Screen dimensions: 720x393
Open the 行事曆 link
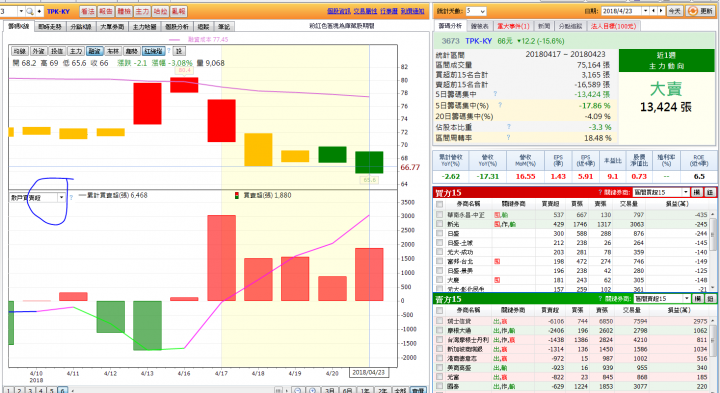pyautogui.click(x=389, y=11)
